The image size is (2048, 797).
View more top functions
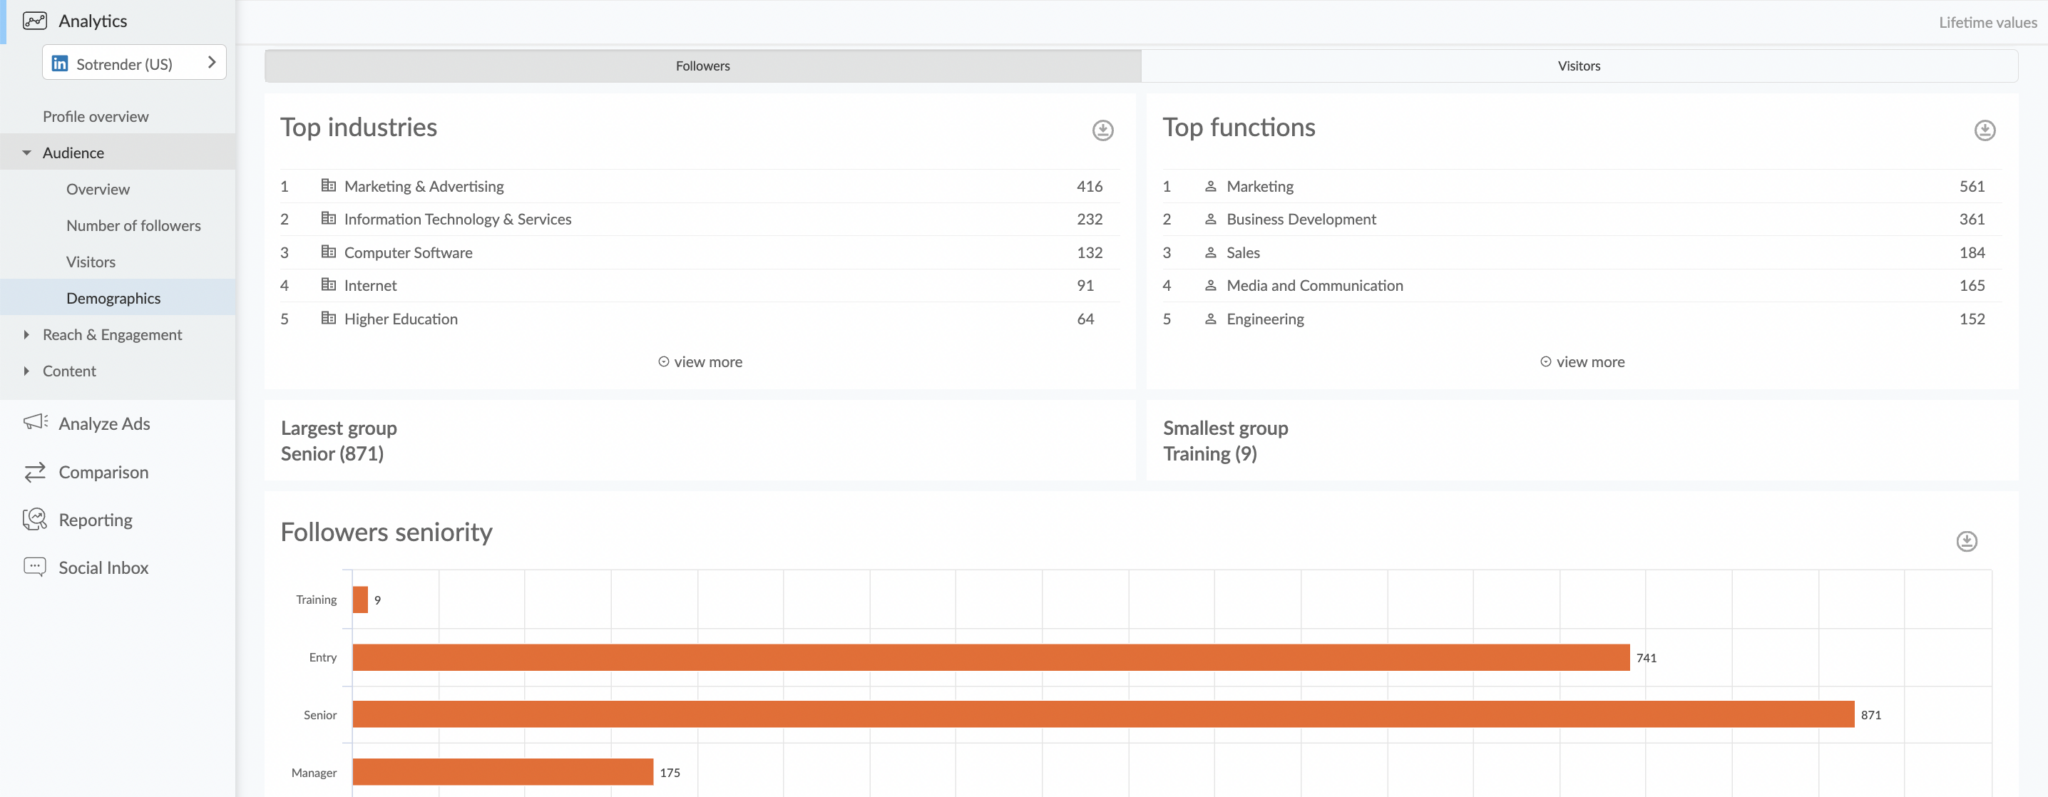(1582, 362)
